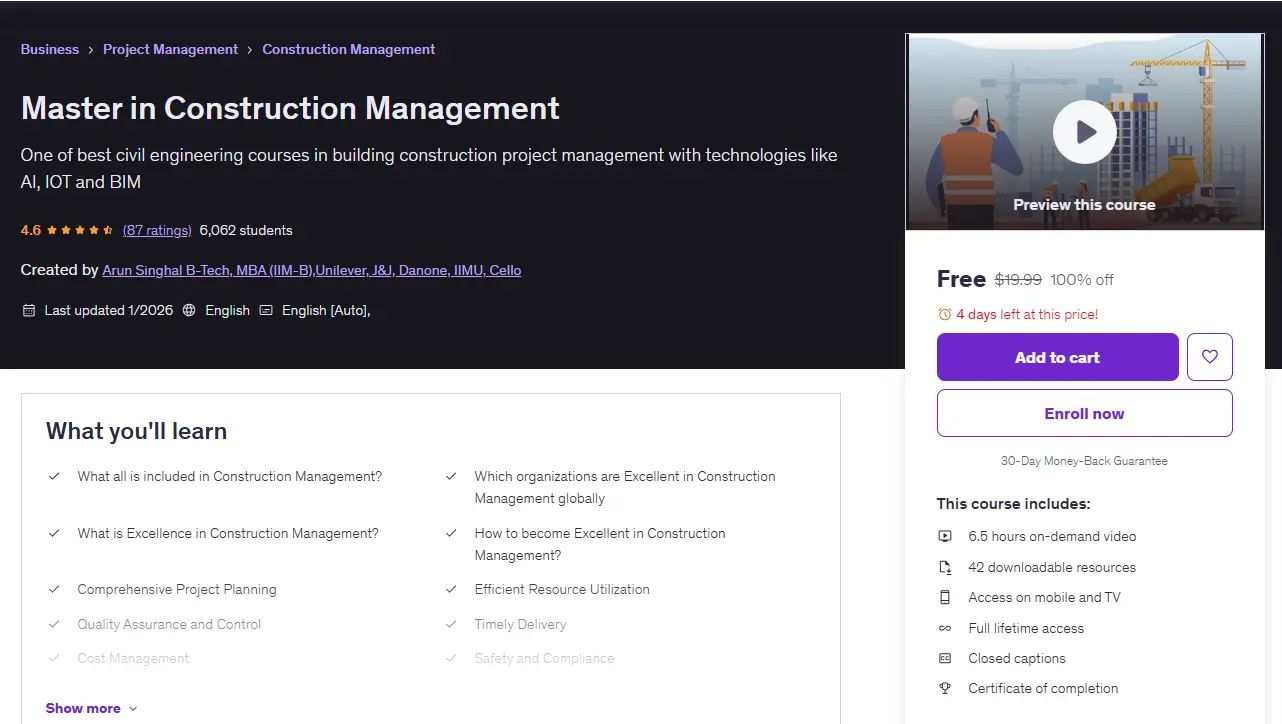This screenshot has height=724, width=1282.
Task: Click checkmark beside 'Timely Delivery'
Action: tap(451, 624)
